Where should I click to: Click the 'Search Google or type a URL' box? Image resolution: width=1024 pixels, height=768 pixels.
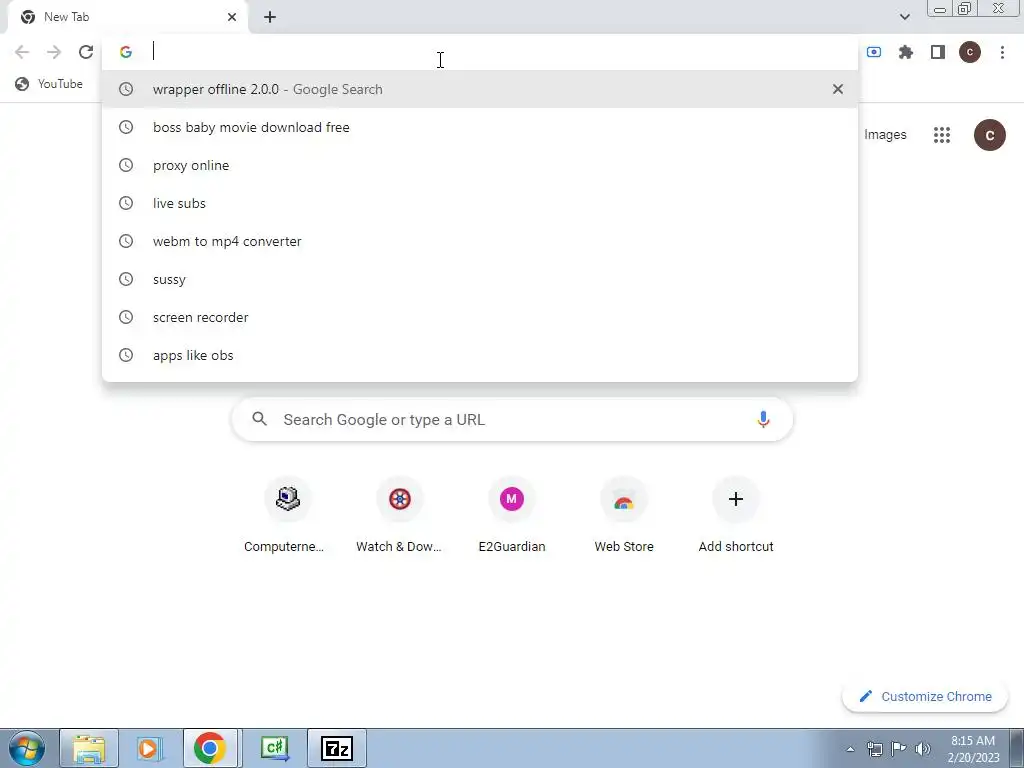coord(512,419)
